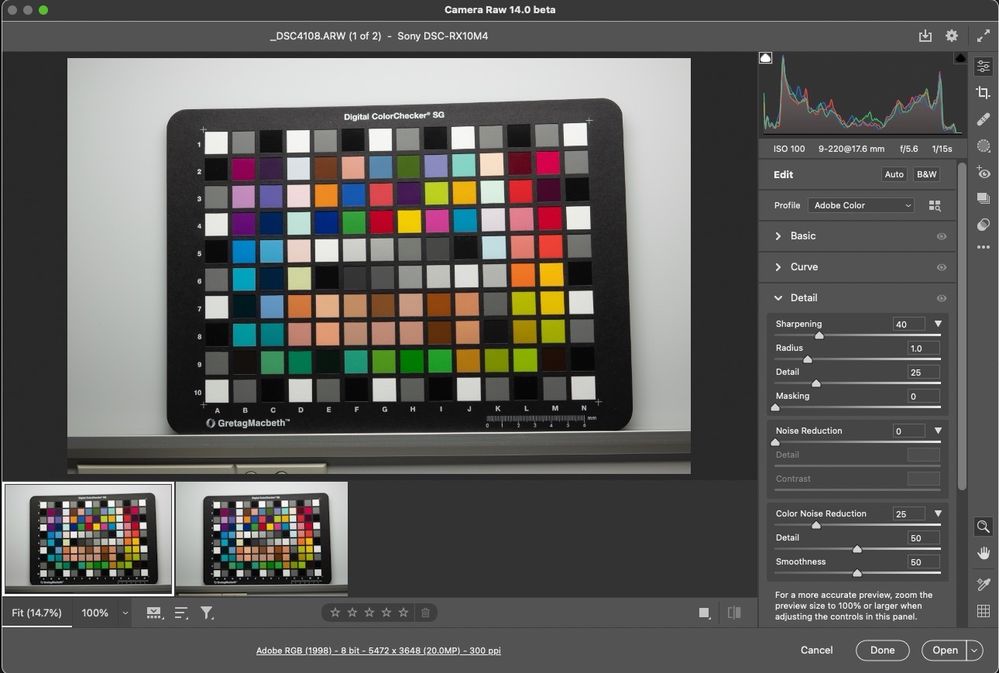Image resolution: width=999 pixels, height=673 pixels.
Task: Collapse Sharpening options disclosure triangle
Action: tap(938, 324)
